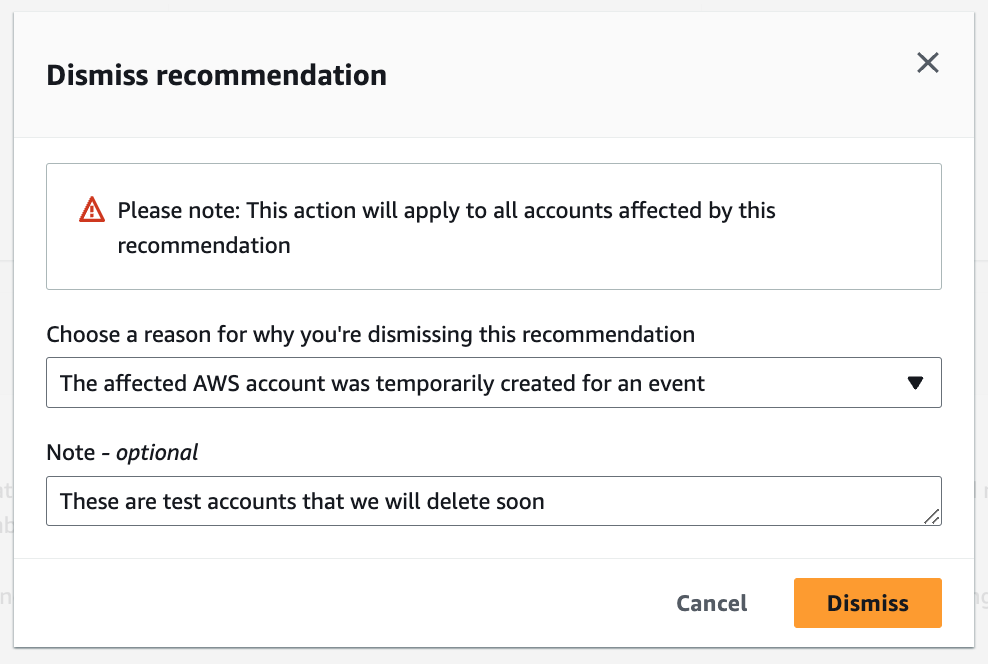The height and width of the screenshot is (664, 988).
Task: Click the red warning triangle icon
Action: pyautogui.click(x=93, y=210)
